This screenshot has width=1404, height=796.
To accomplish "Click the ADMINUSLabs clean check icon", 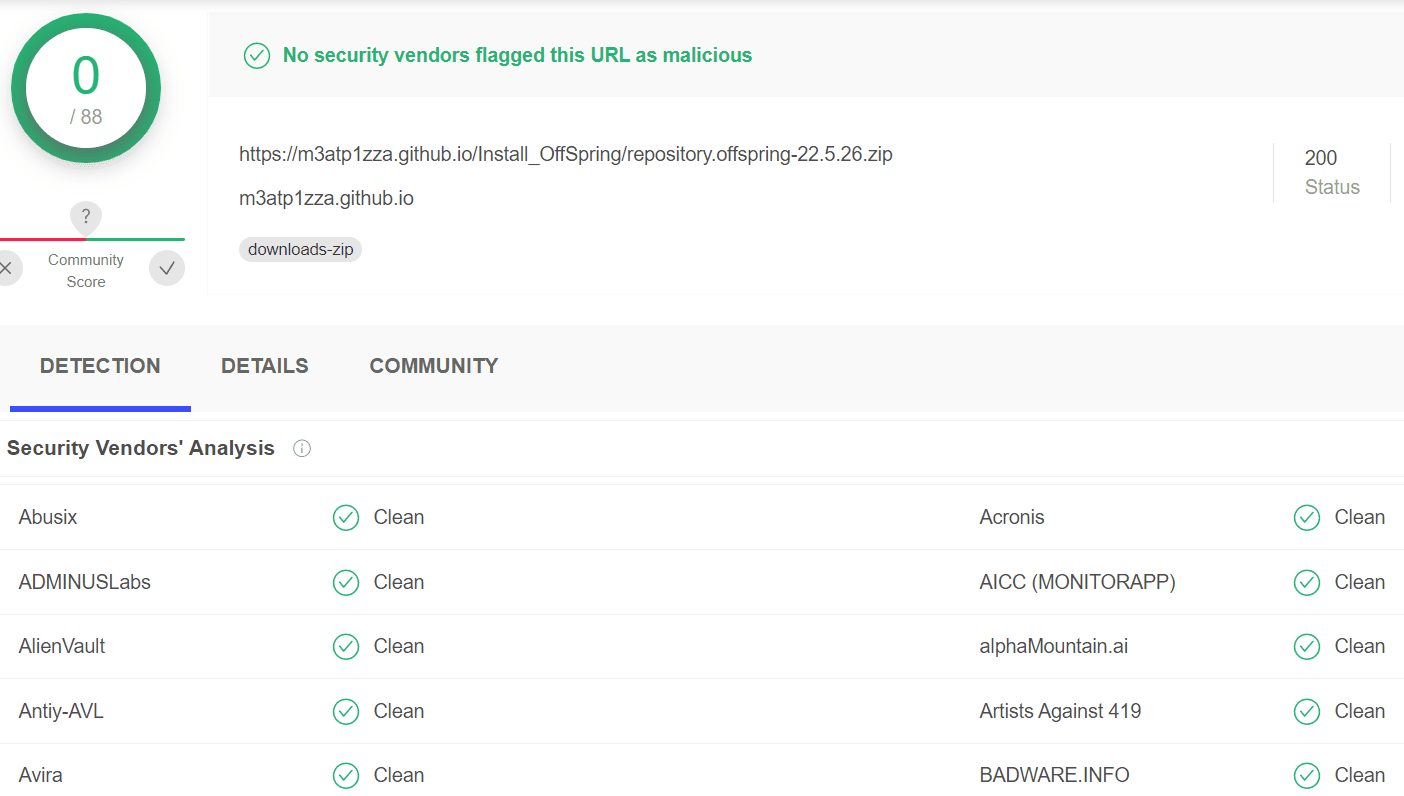I will pyautogui.click(x=346, y=582).
